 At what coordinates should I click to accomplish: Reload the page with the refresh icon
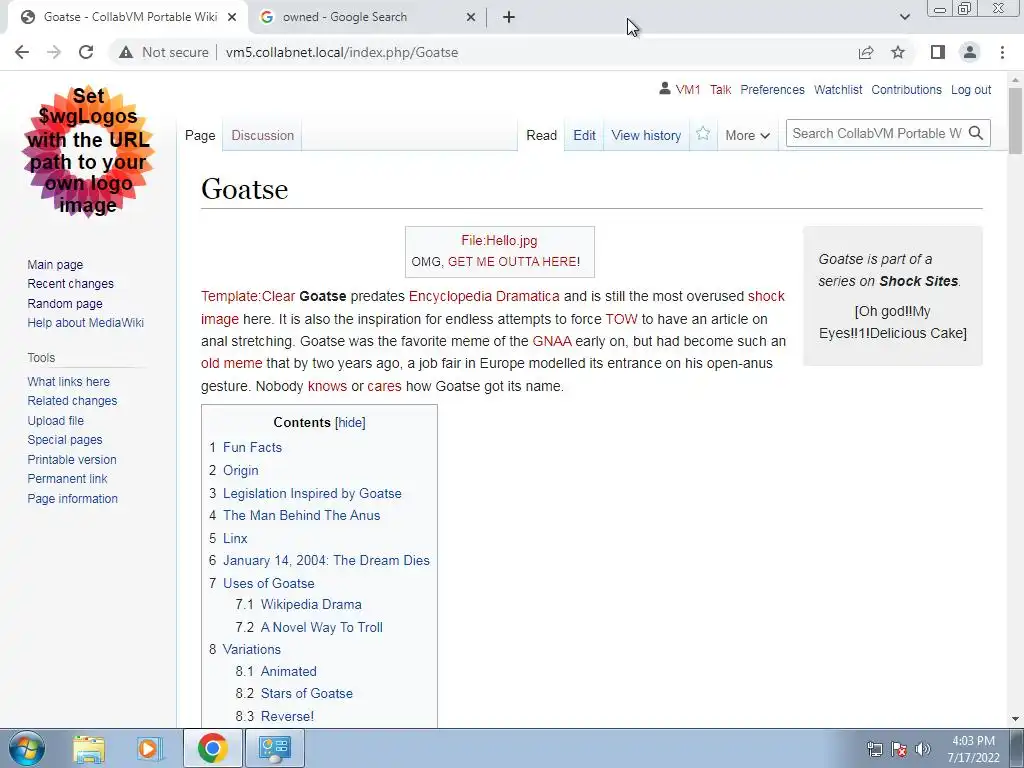pyautogui.click(x=86, y=52)
